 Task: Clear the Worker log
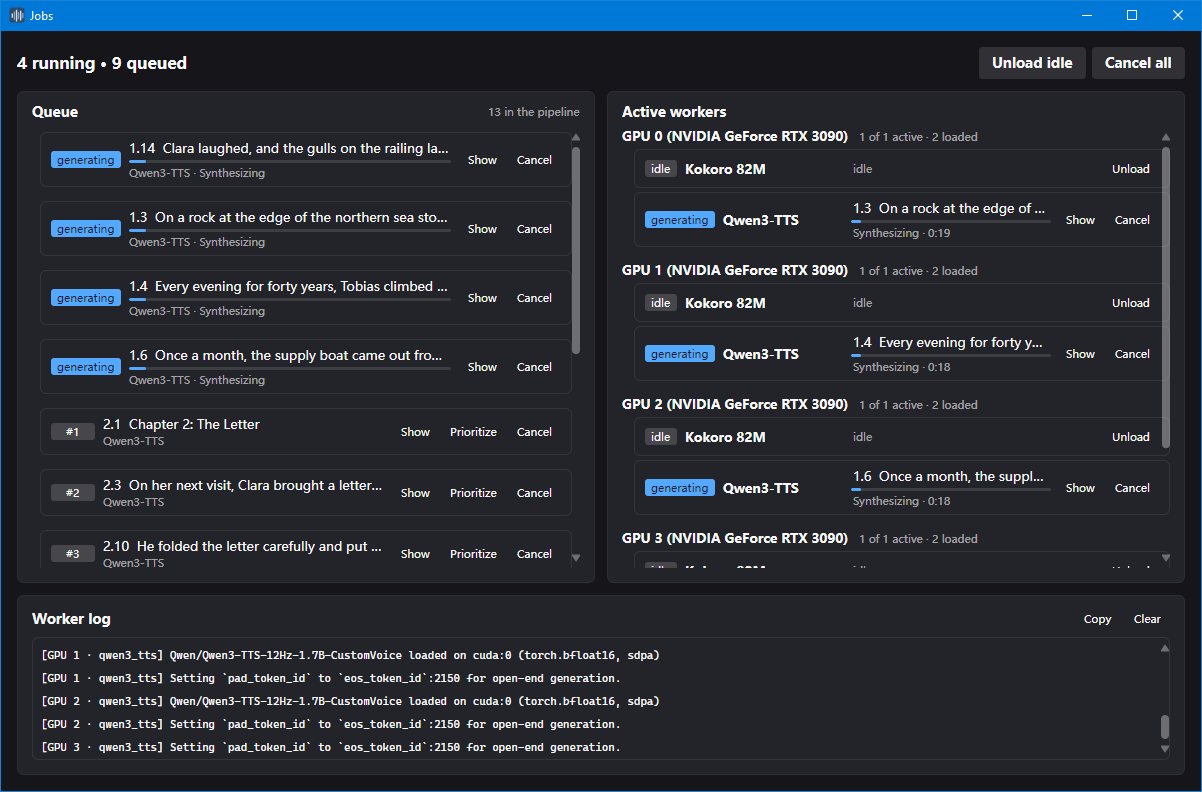pos(1147,619)
